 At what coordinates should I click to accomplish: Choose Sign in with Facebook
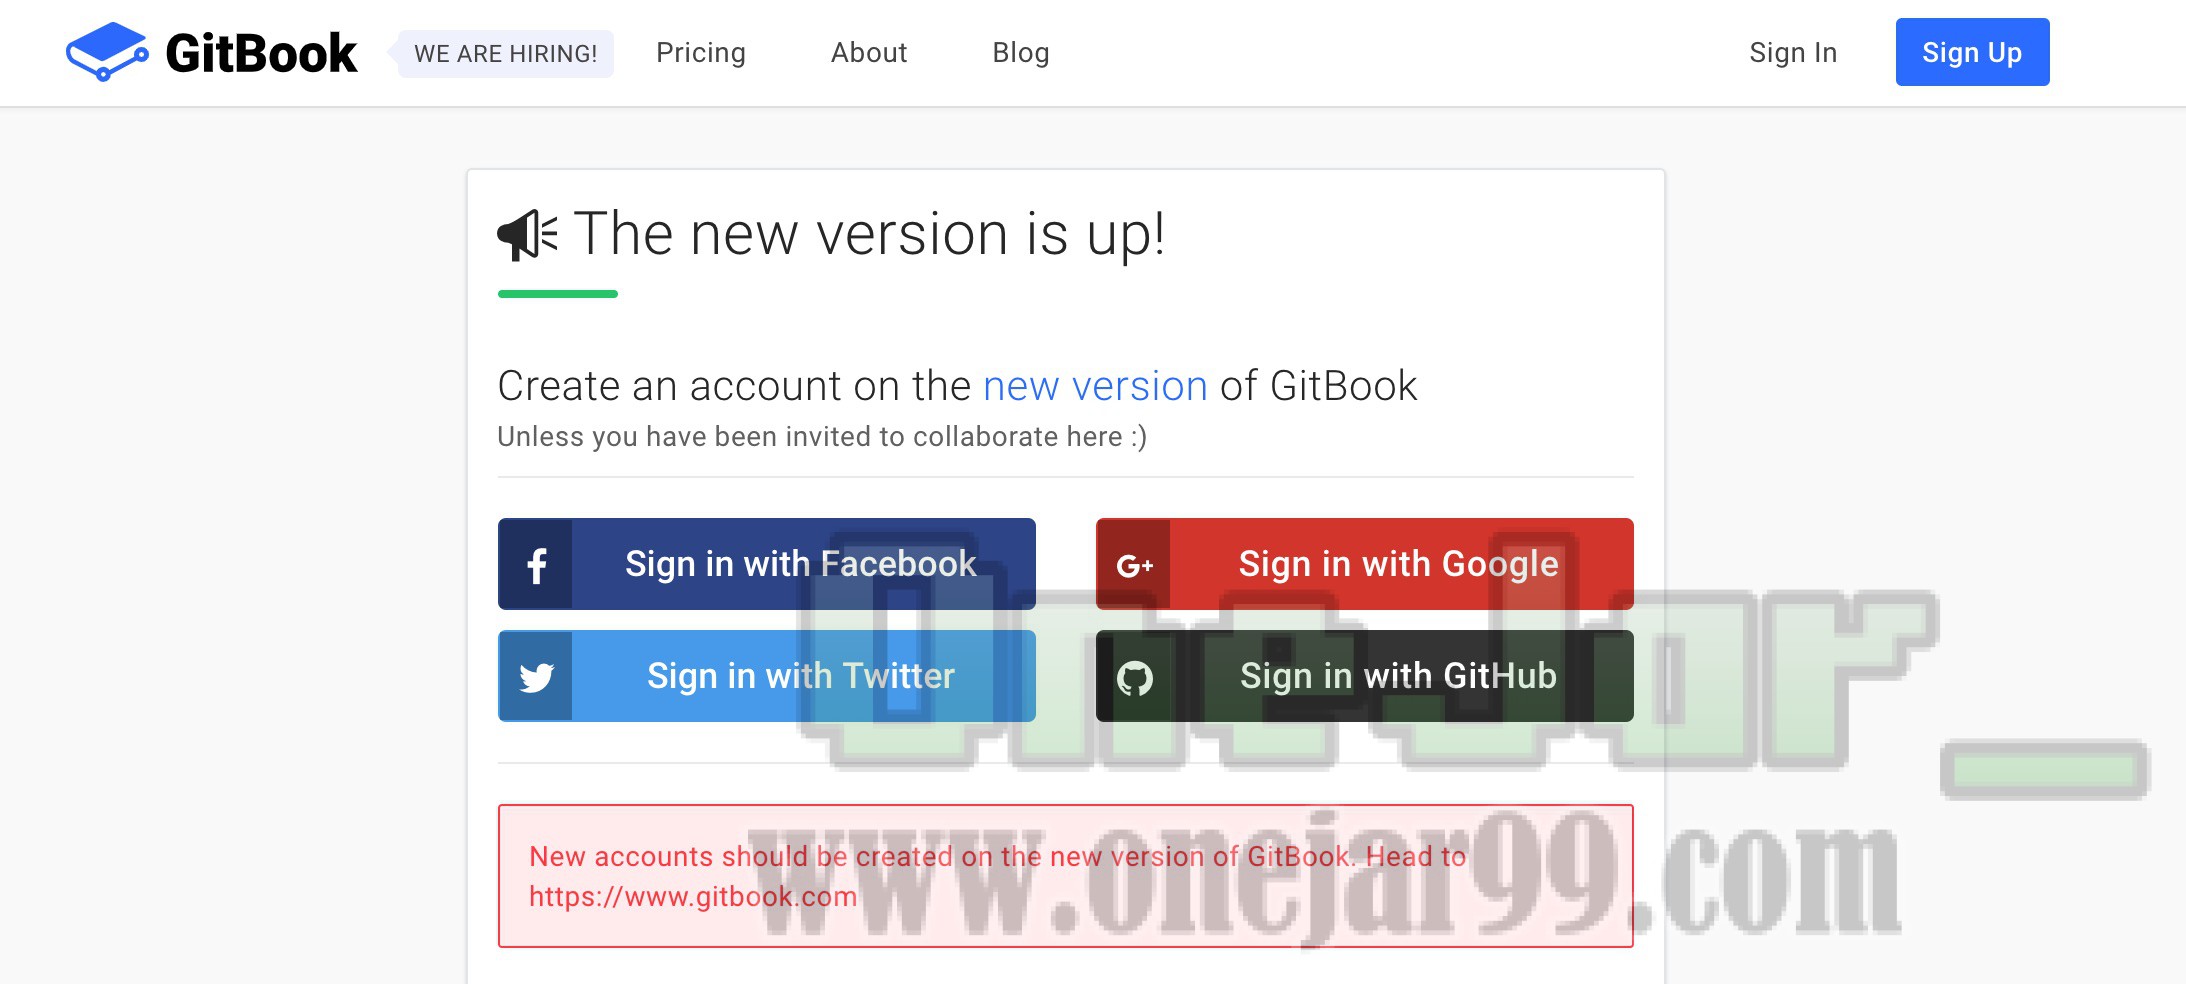[767, 564]
